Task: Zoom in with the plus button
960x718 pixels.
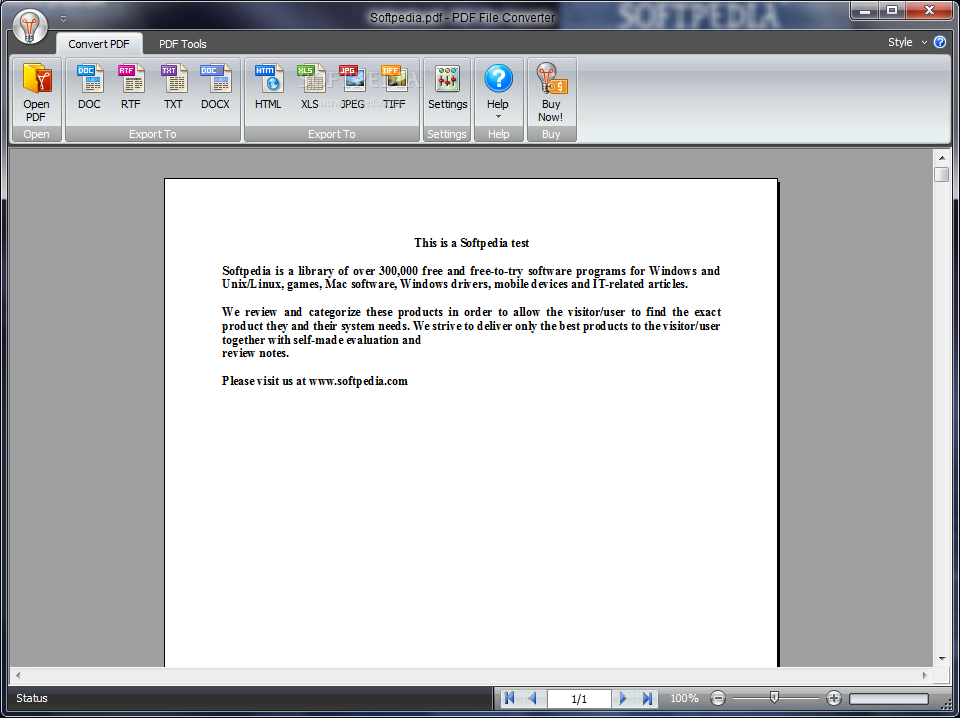Action: click(x=833, y=698)
